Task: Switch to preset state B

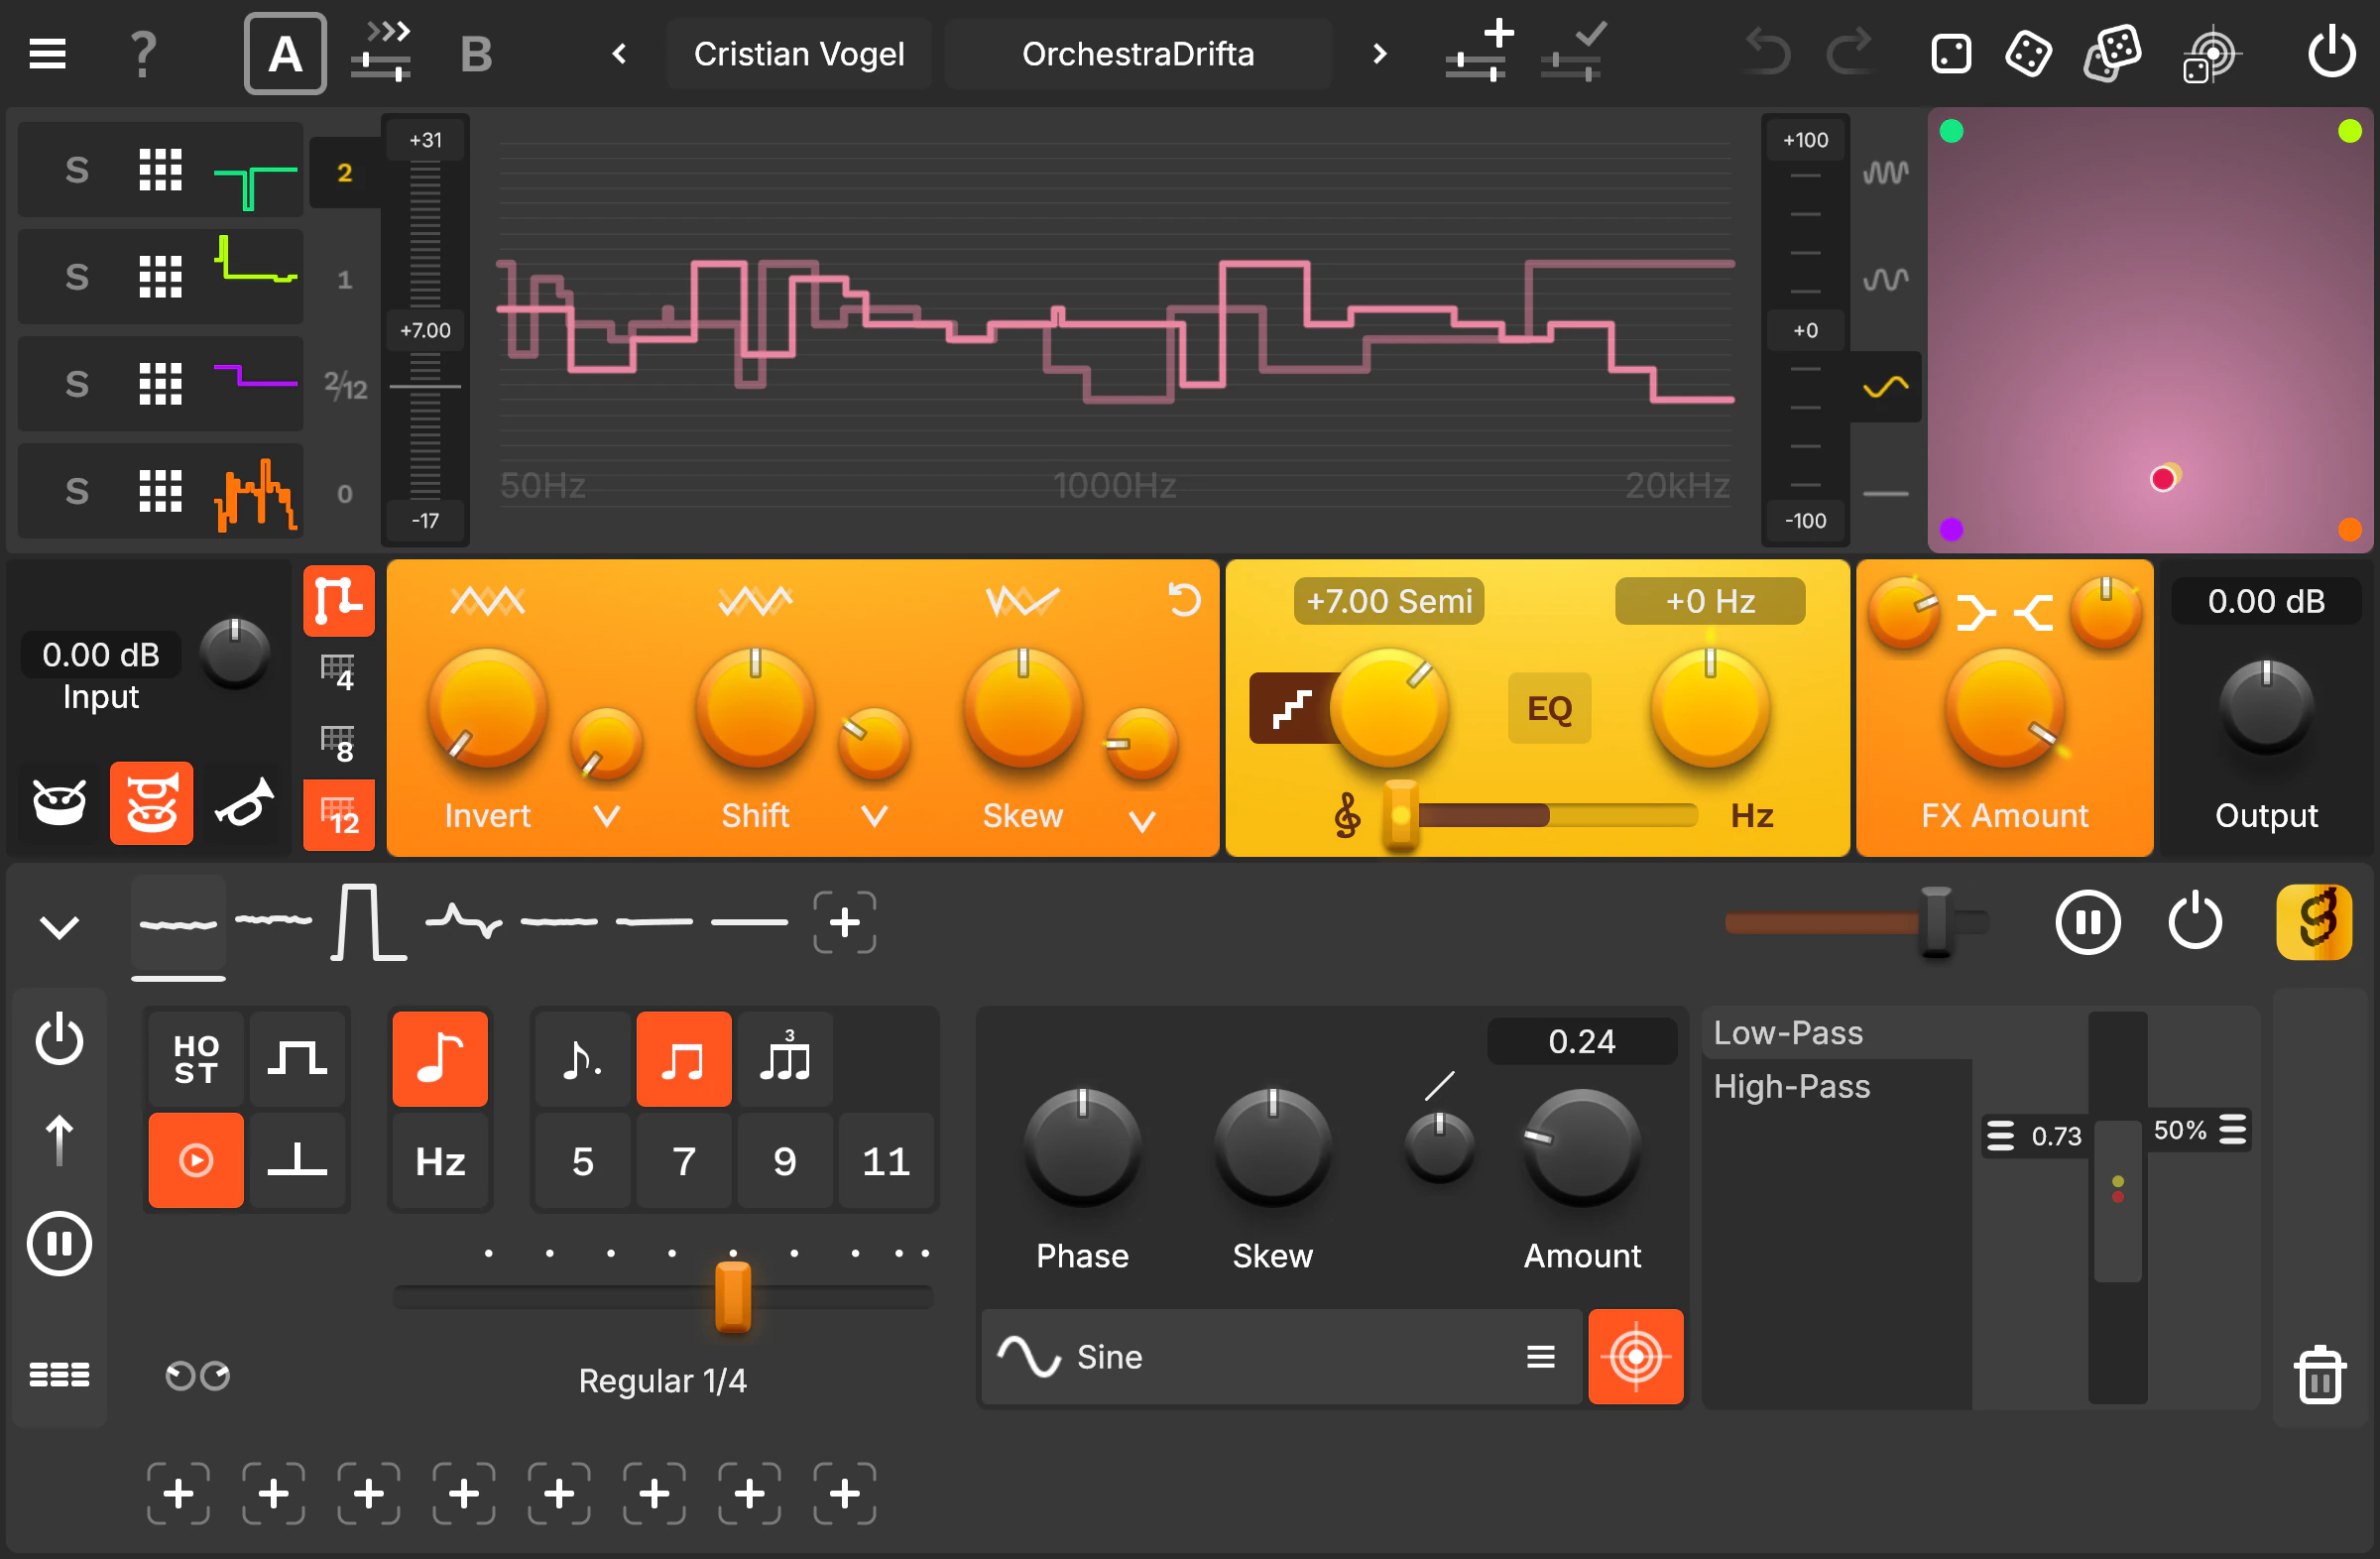Action: [x=476, y=52]
